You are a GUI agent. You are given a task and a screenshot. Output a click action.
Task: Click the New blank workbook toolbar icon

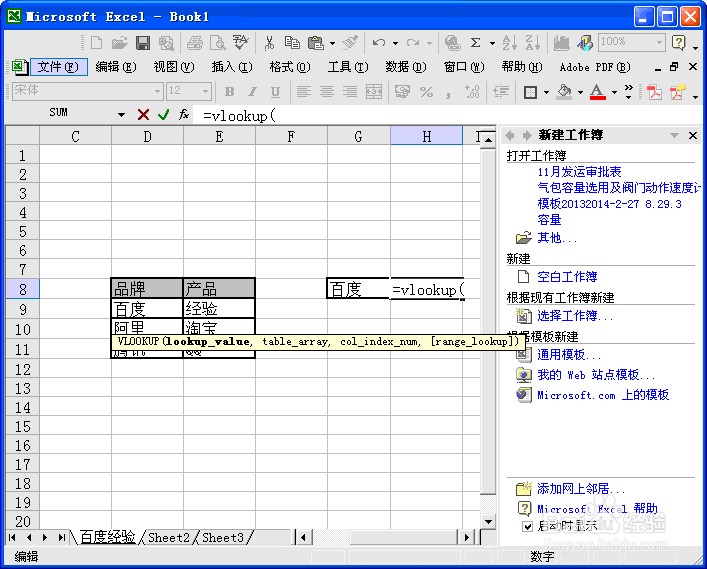96,43
